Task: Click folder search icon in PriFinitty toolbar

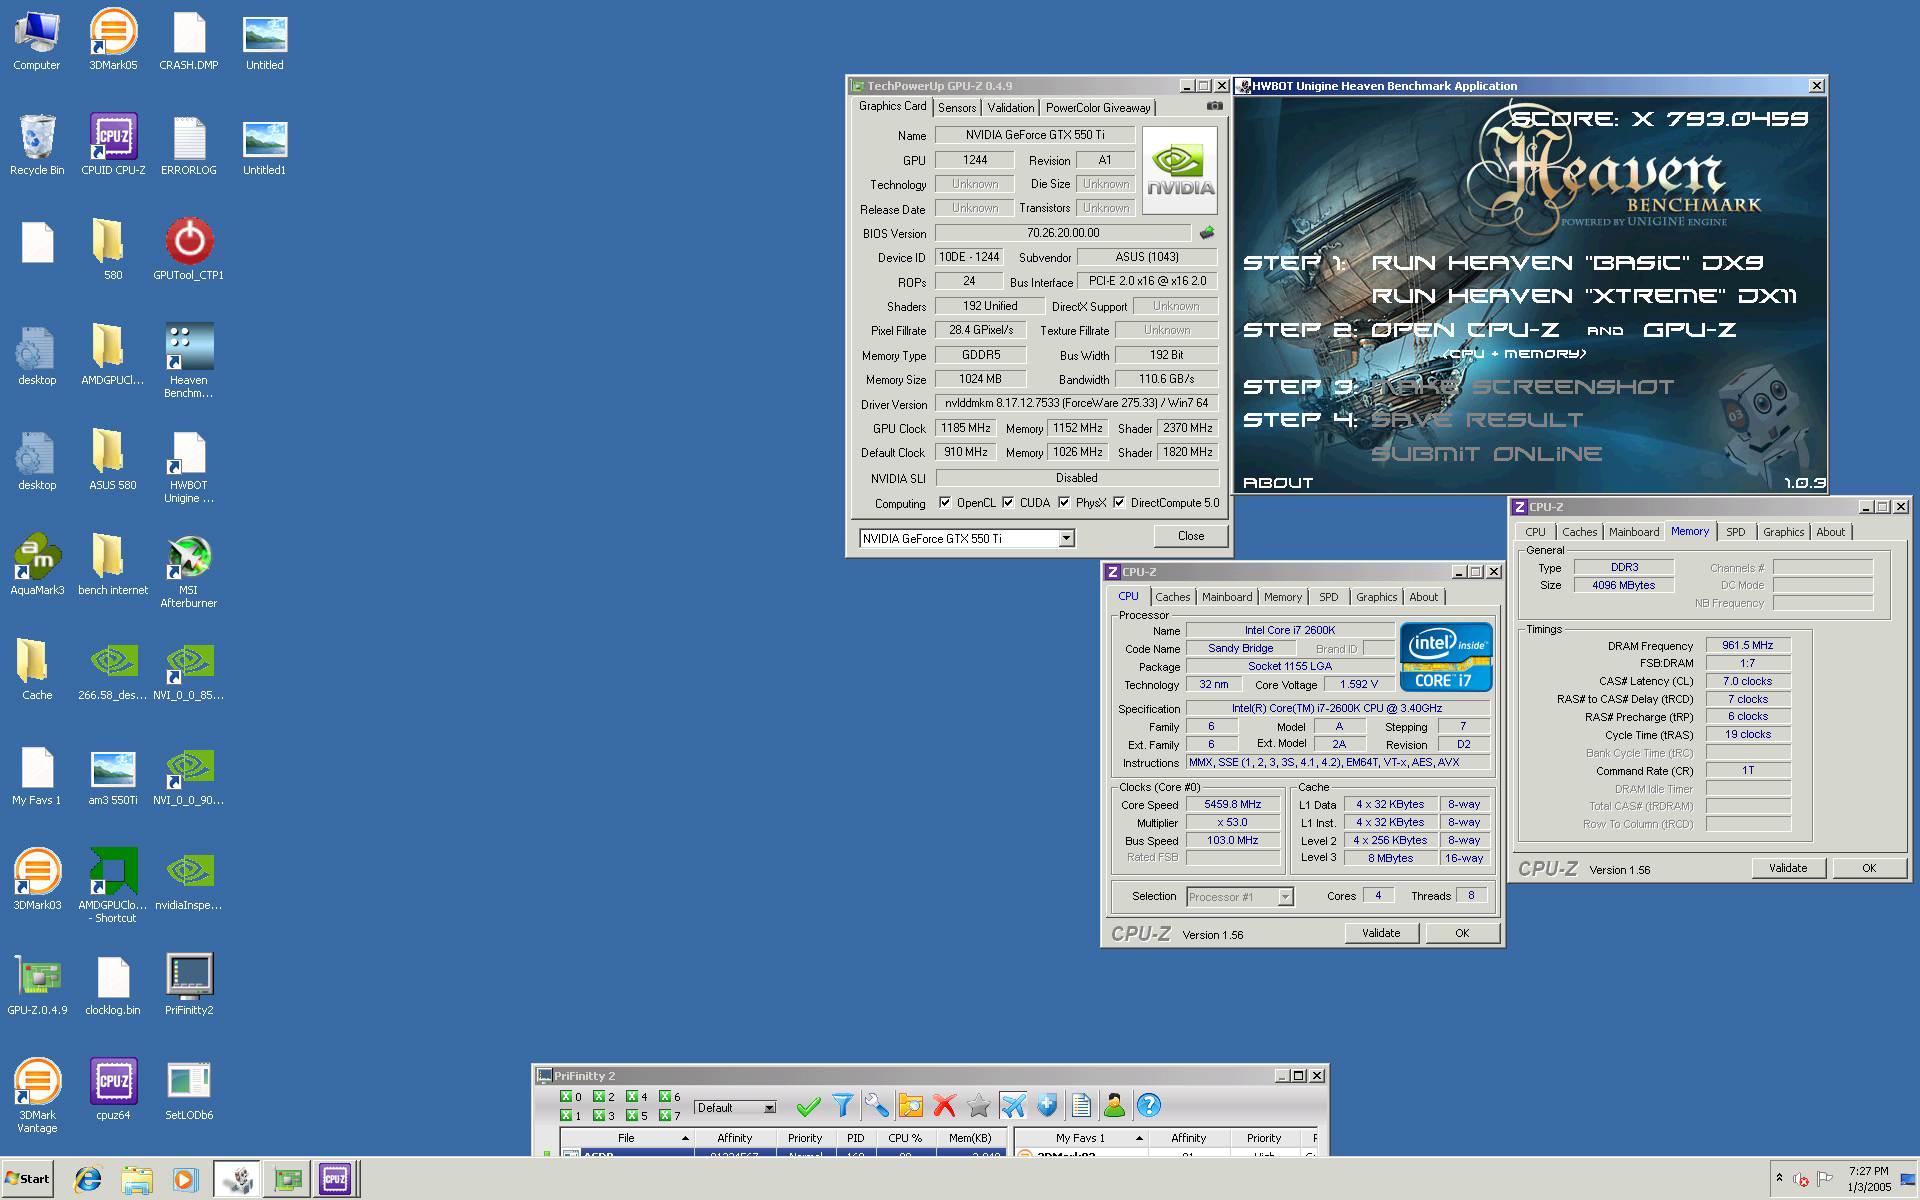Action: [x=911, y=1106]
